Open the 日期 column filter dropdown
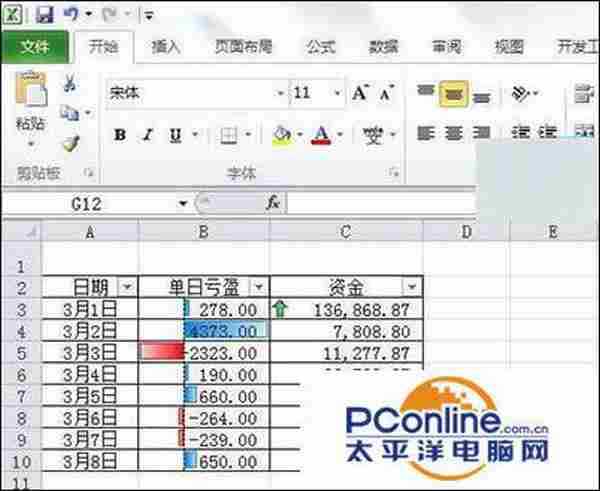Screen dimensions: 600x491 click(127, 286)
